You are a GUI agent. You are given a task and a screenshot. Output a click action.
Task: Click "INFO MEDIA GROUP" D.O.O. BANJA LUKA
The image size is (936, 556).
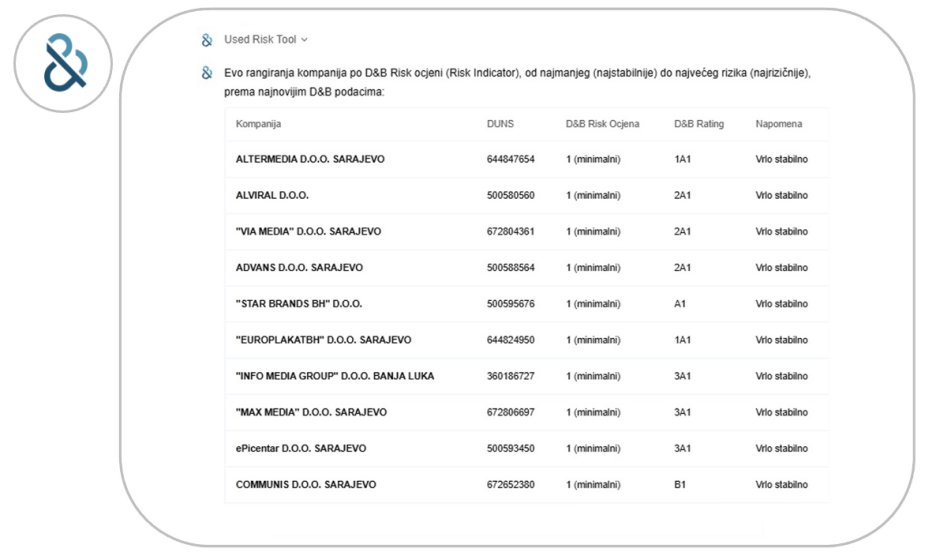(335, 376)
